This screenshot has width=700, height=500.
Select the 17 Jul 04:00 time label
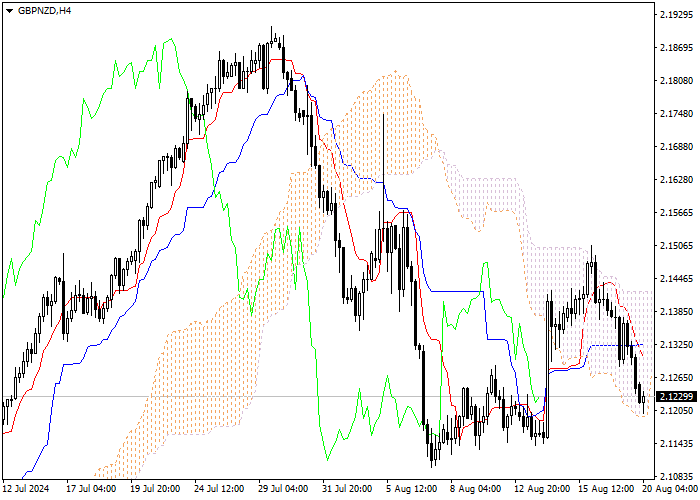tap(92, 489)
